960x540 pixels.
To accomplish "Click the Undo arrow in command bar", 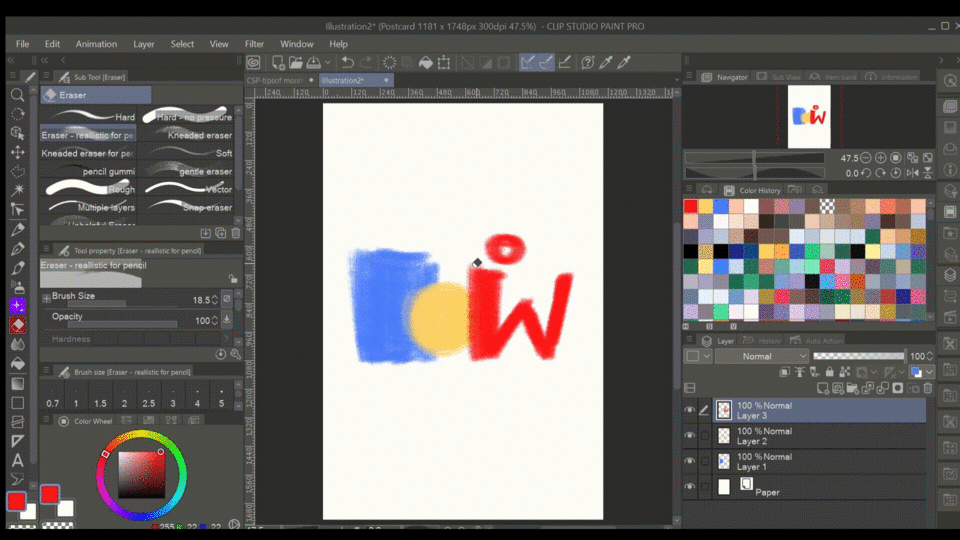I will click(x=348, y=62).
